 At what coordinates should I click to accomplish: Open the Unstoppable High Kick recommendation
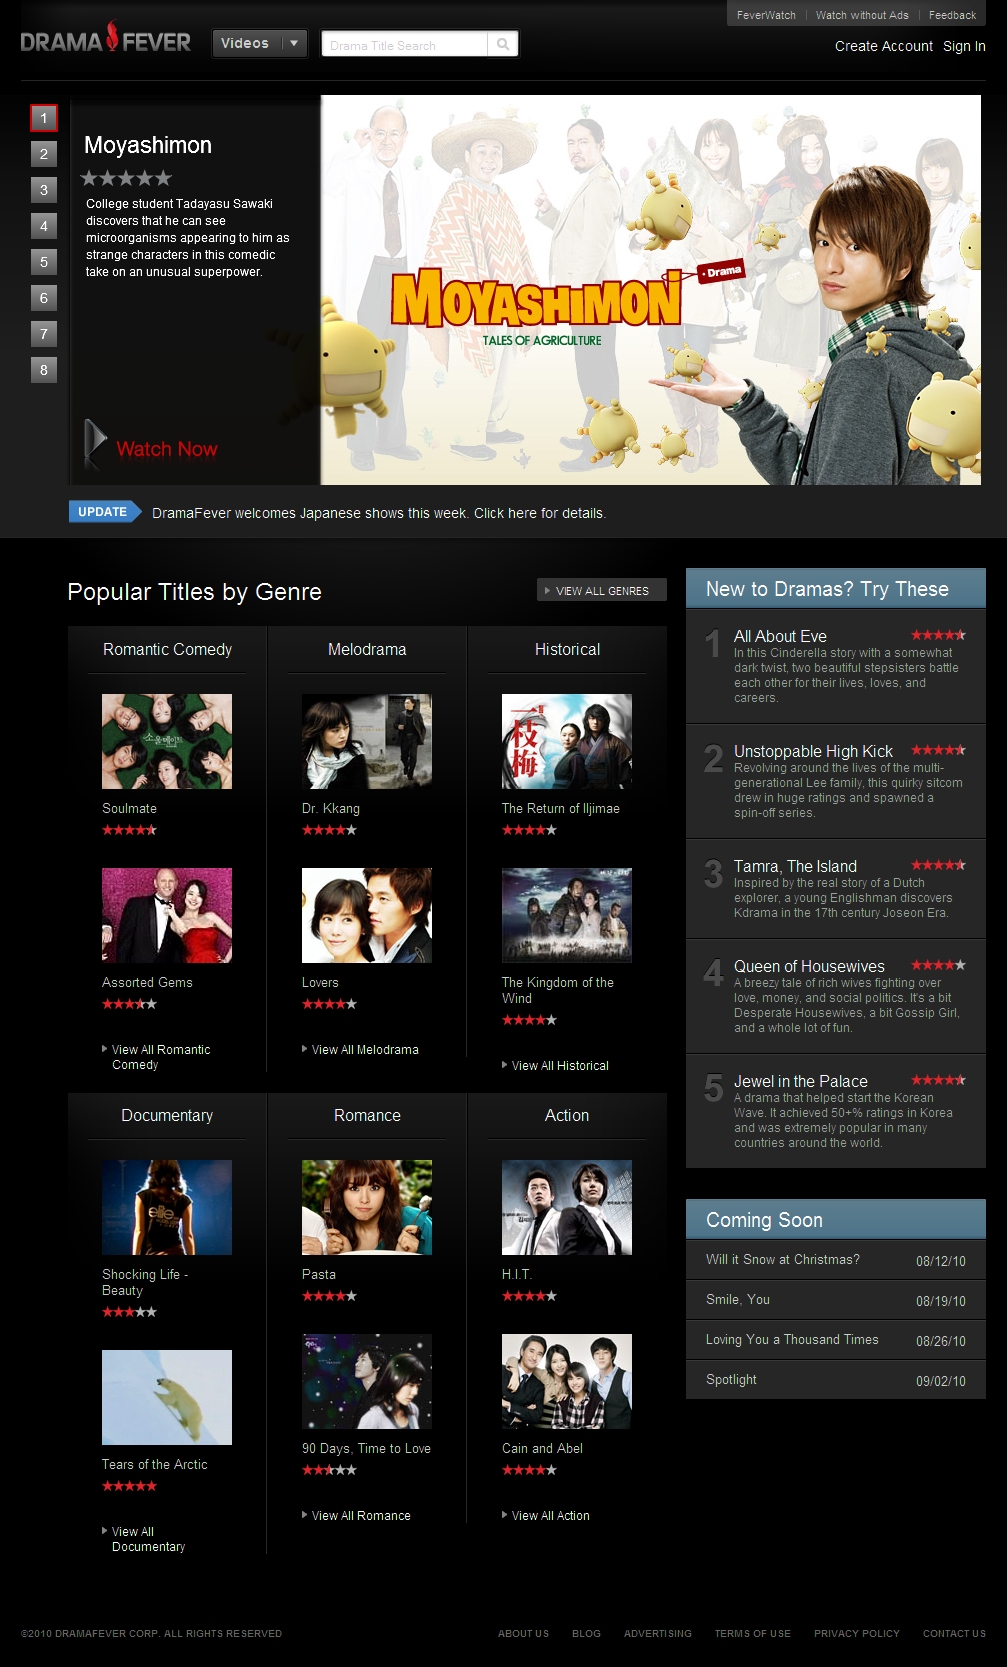(836, 781)
